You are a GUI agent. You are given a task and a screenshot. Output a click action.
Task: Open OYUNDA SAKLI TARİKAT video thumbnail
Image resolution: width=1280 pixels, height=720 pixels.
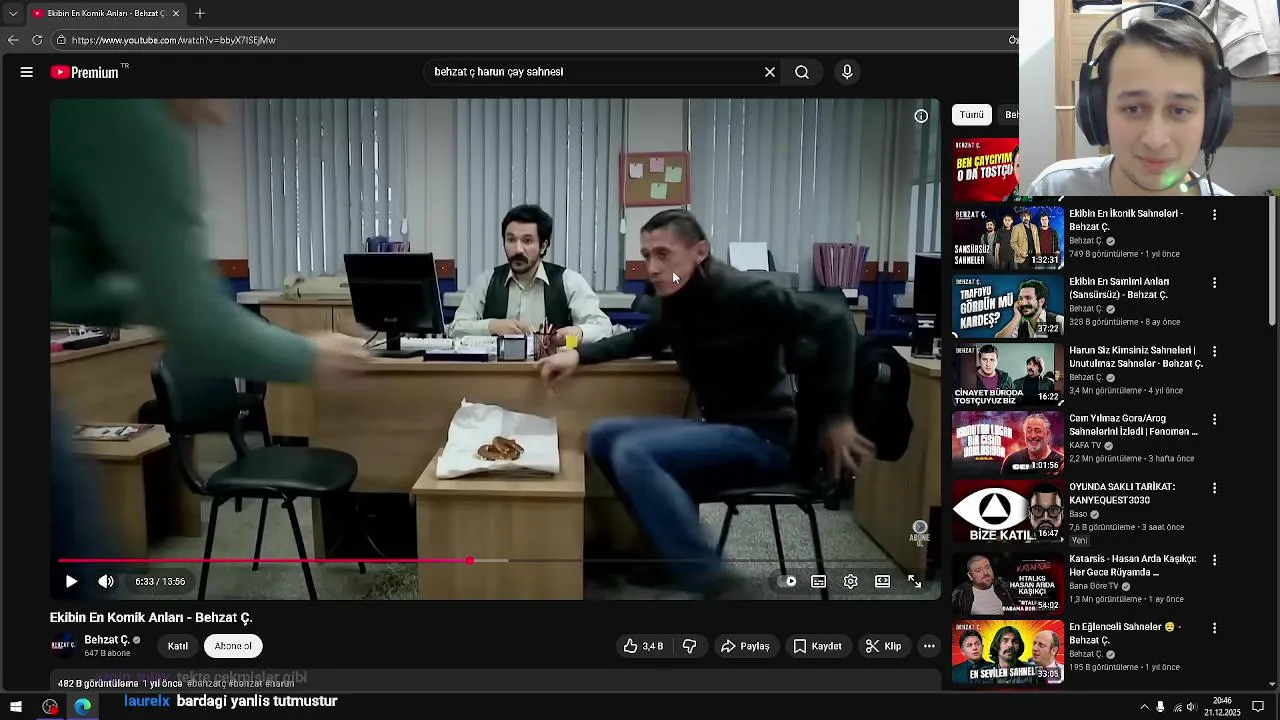pyautogui.click(x=1007, y=511)
